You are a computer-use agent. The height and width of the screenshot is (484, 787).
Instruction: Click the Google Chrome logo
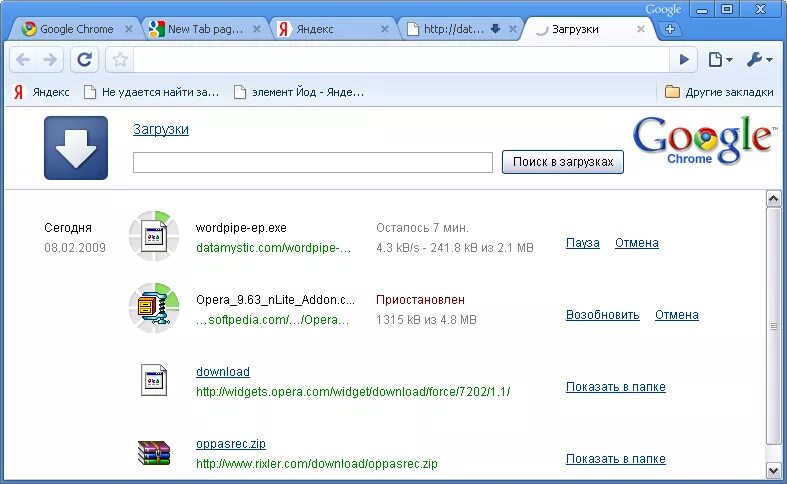[x=703, y=140]
